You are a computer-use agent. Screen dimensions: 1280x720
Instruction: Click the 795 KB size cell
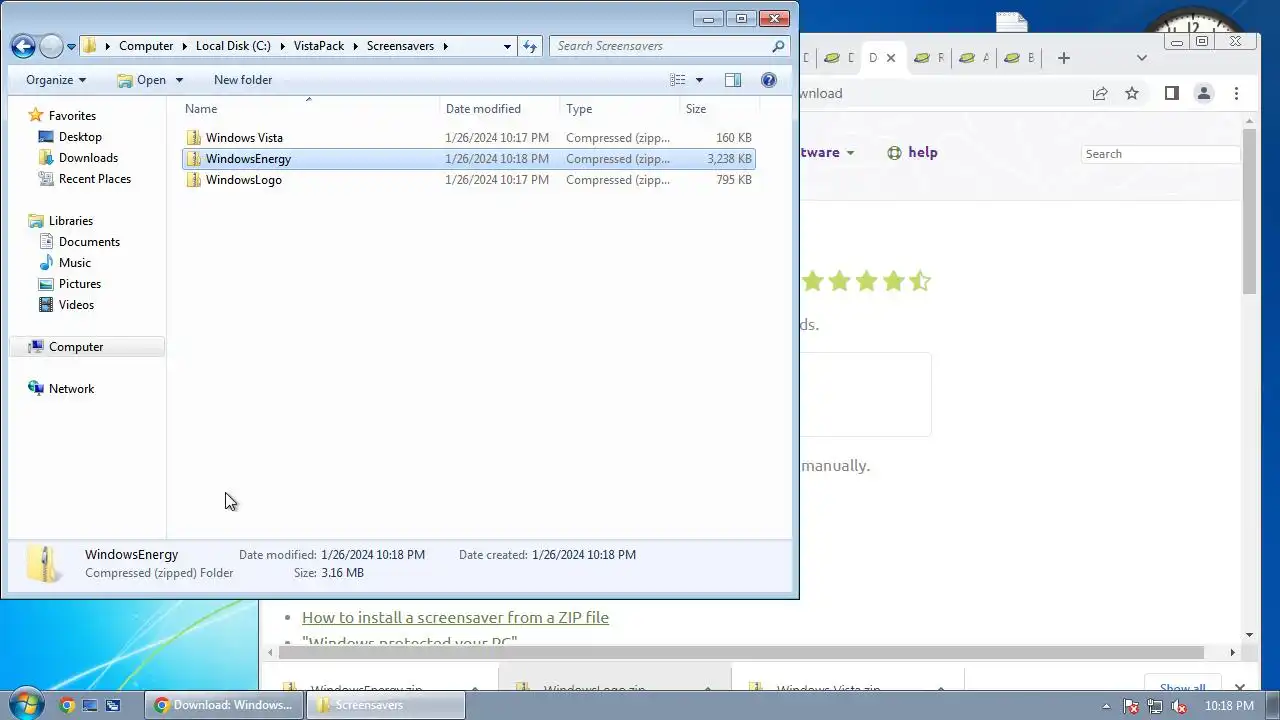734,180
